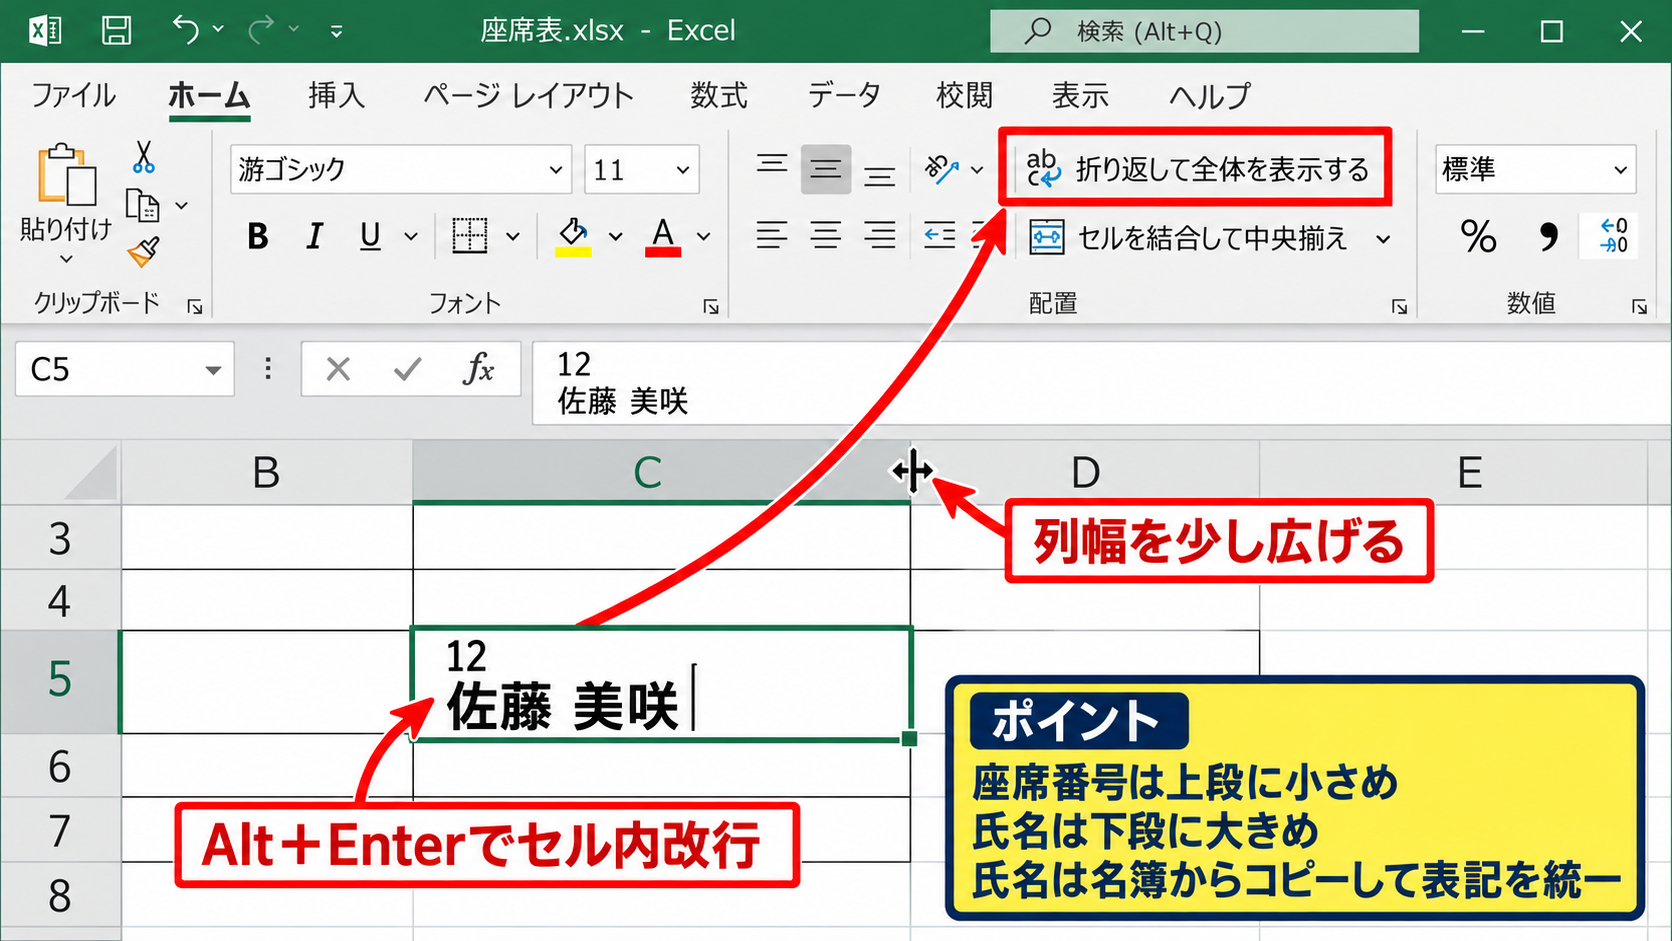Switch to the 校閲 tab
The width and height of the screenshot is (1672, 941).
(964, 95)
